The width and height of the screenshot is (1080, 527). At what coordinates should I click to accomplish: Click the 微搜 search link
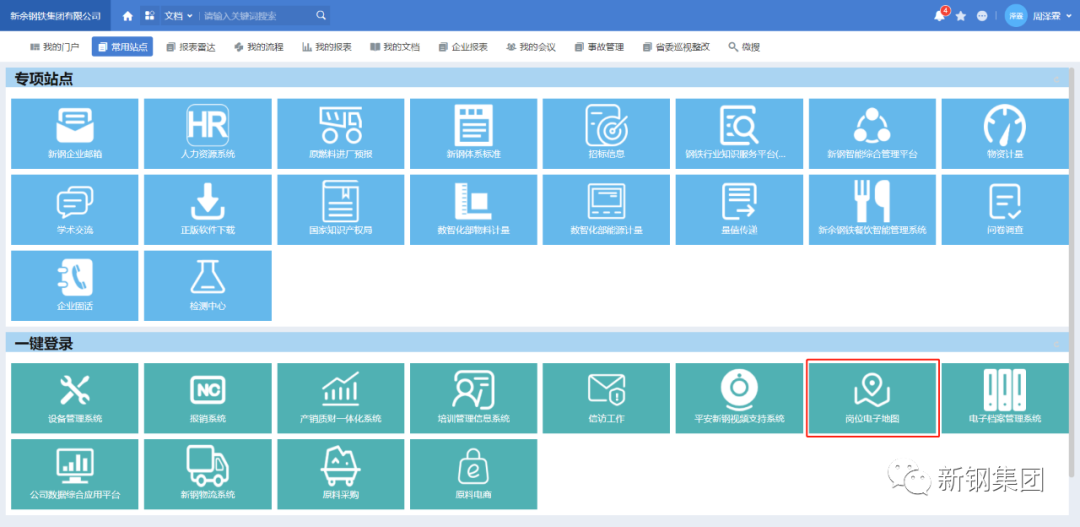click(744, 47)
